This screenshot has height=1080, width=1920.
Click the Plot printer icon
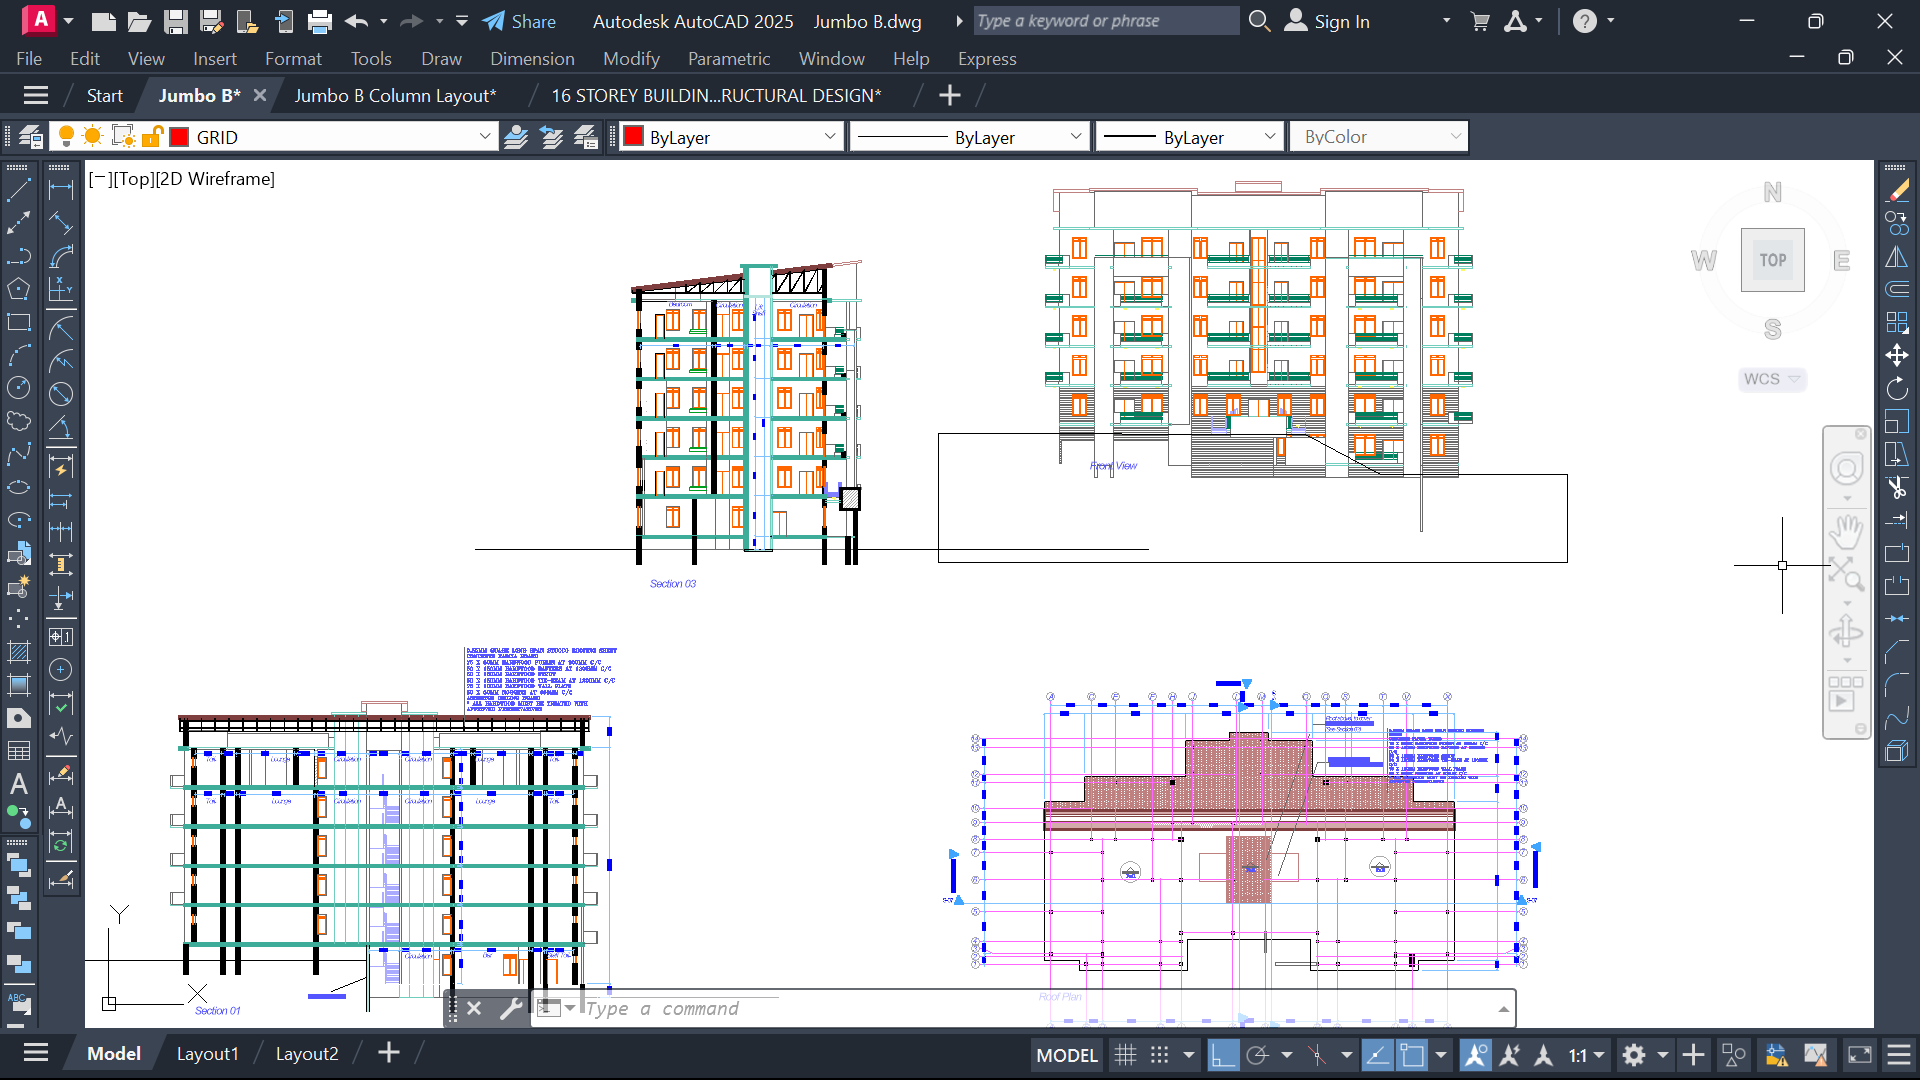tap(320, 21)
